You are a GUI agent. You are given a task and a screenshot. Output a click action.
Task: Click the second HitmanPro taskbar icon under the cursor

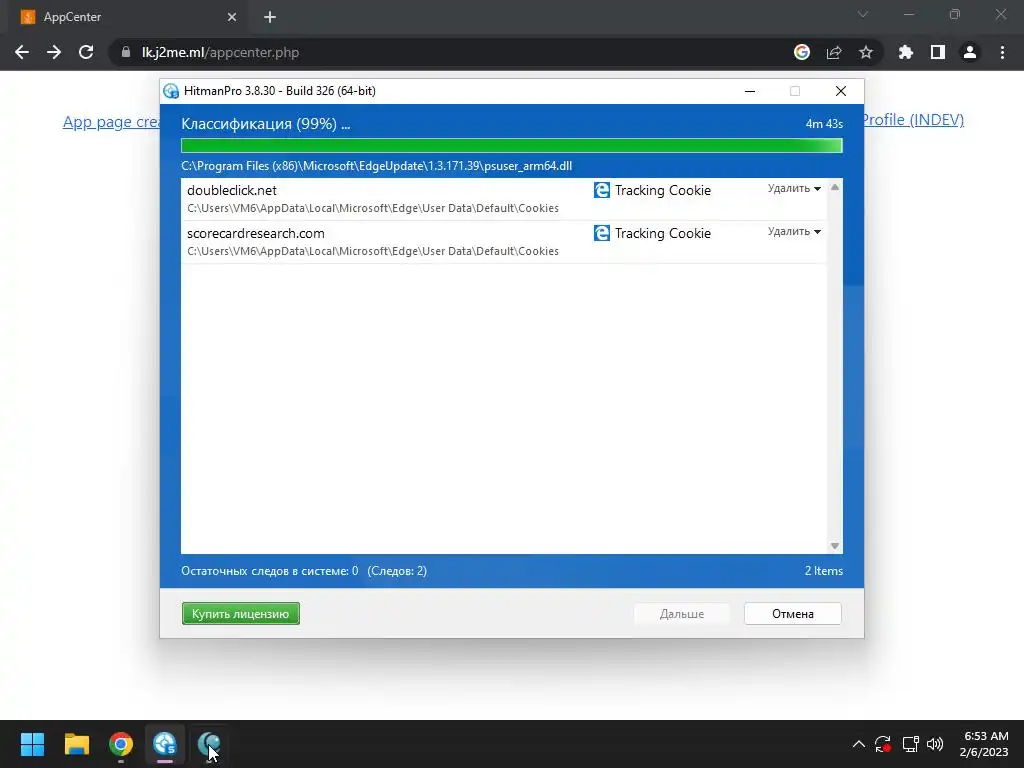coord(209,744)
